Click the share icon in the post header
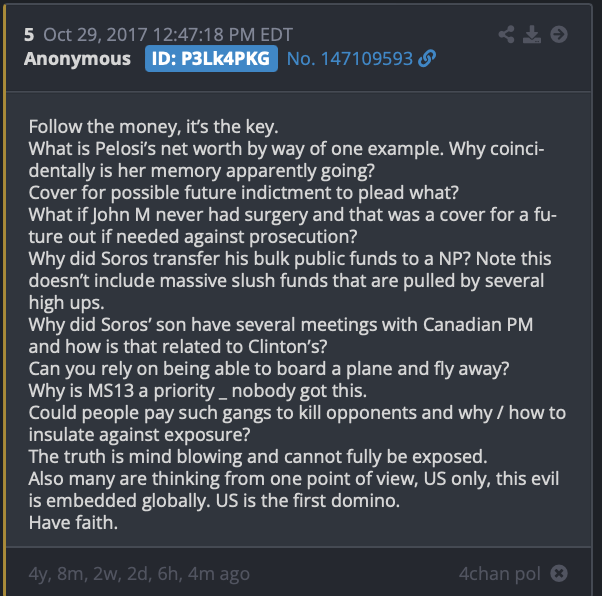 506,35
